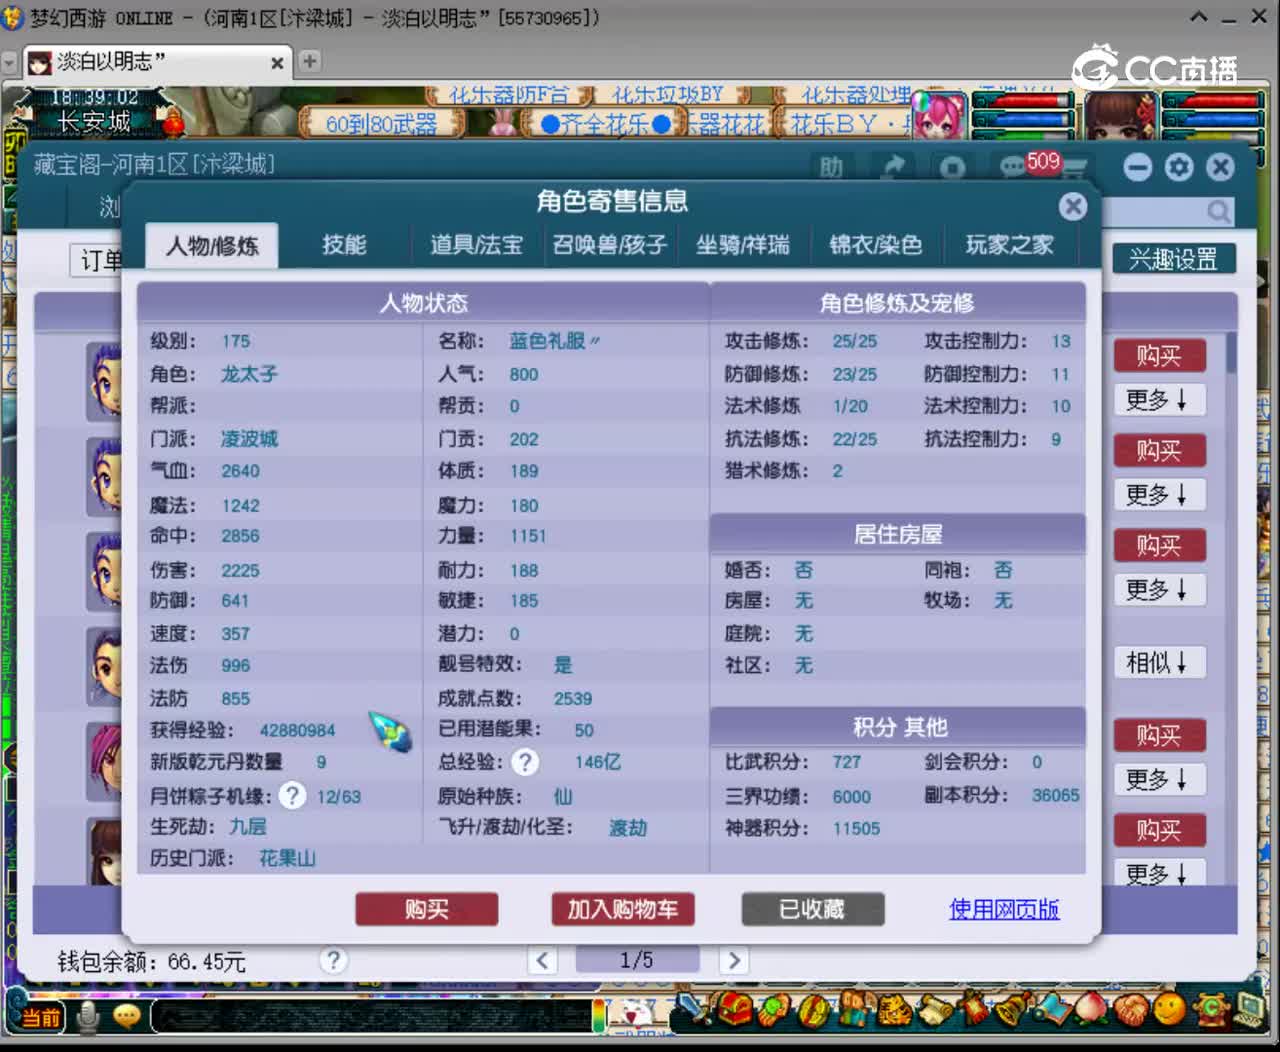1280x1052 pixels.
Task: Click the tab list dropdown arrow at top left
Action: coord(10,62)
